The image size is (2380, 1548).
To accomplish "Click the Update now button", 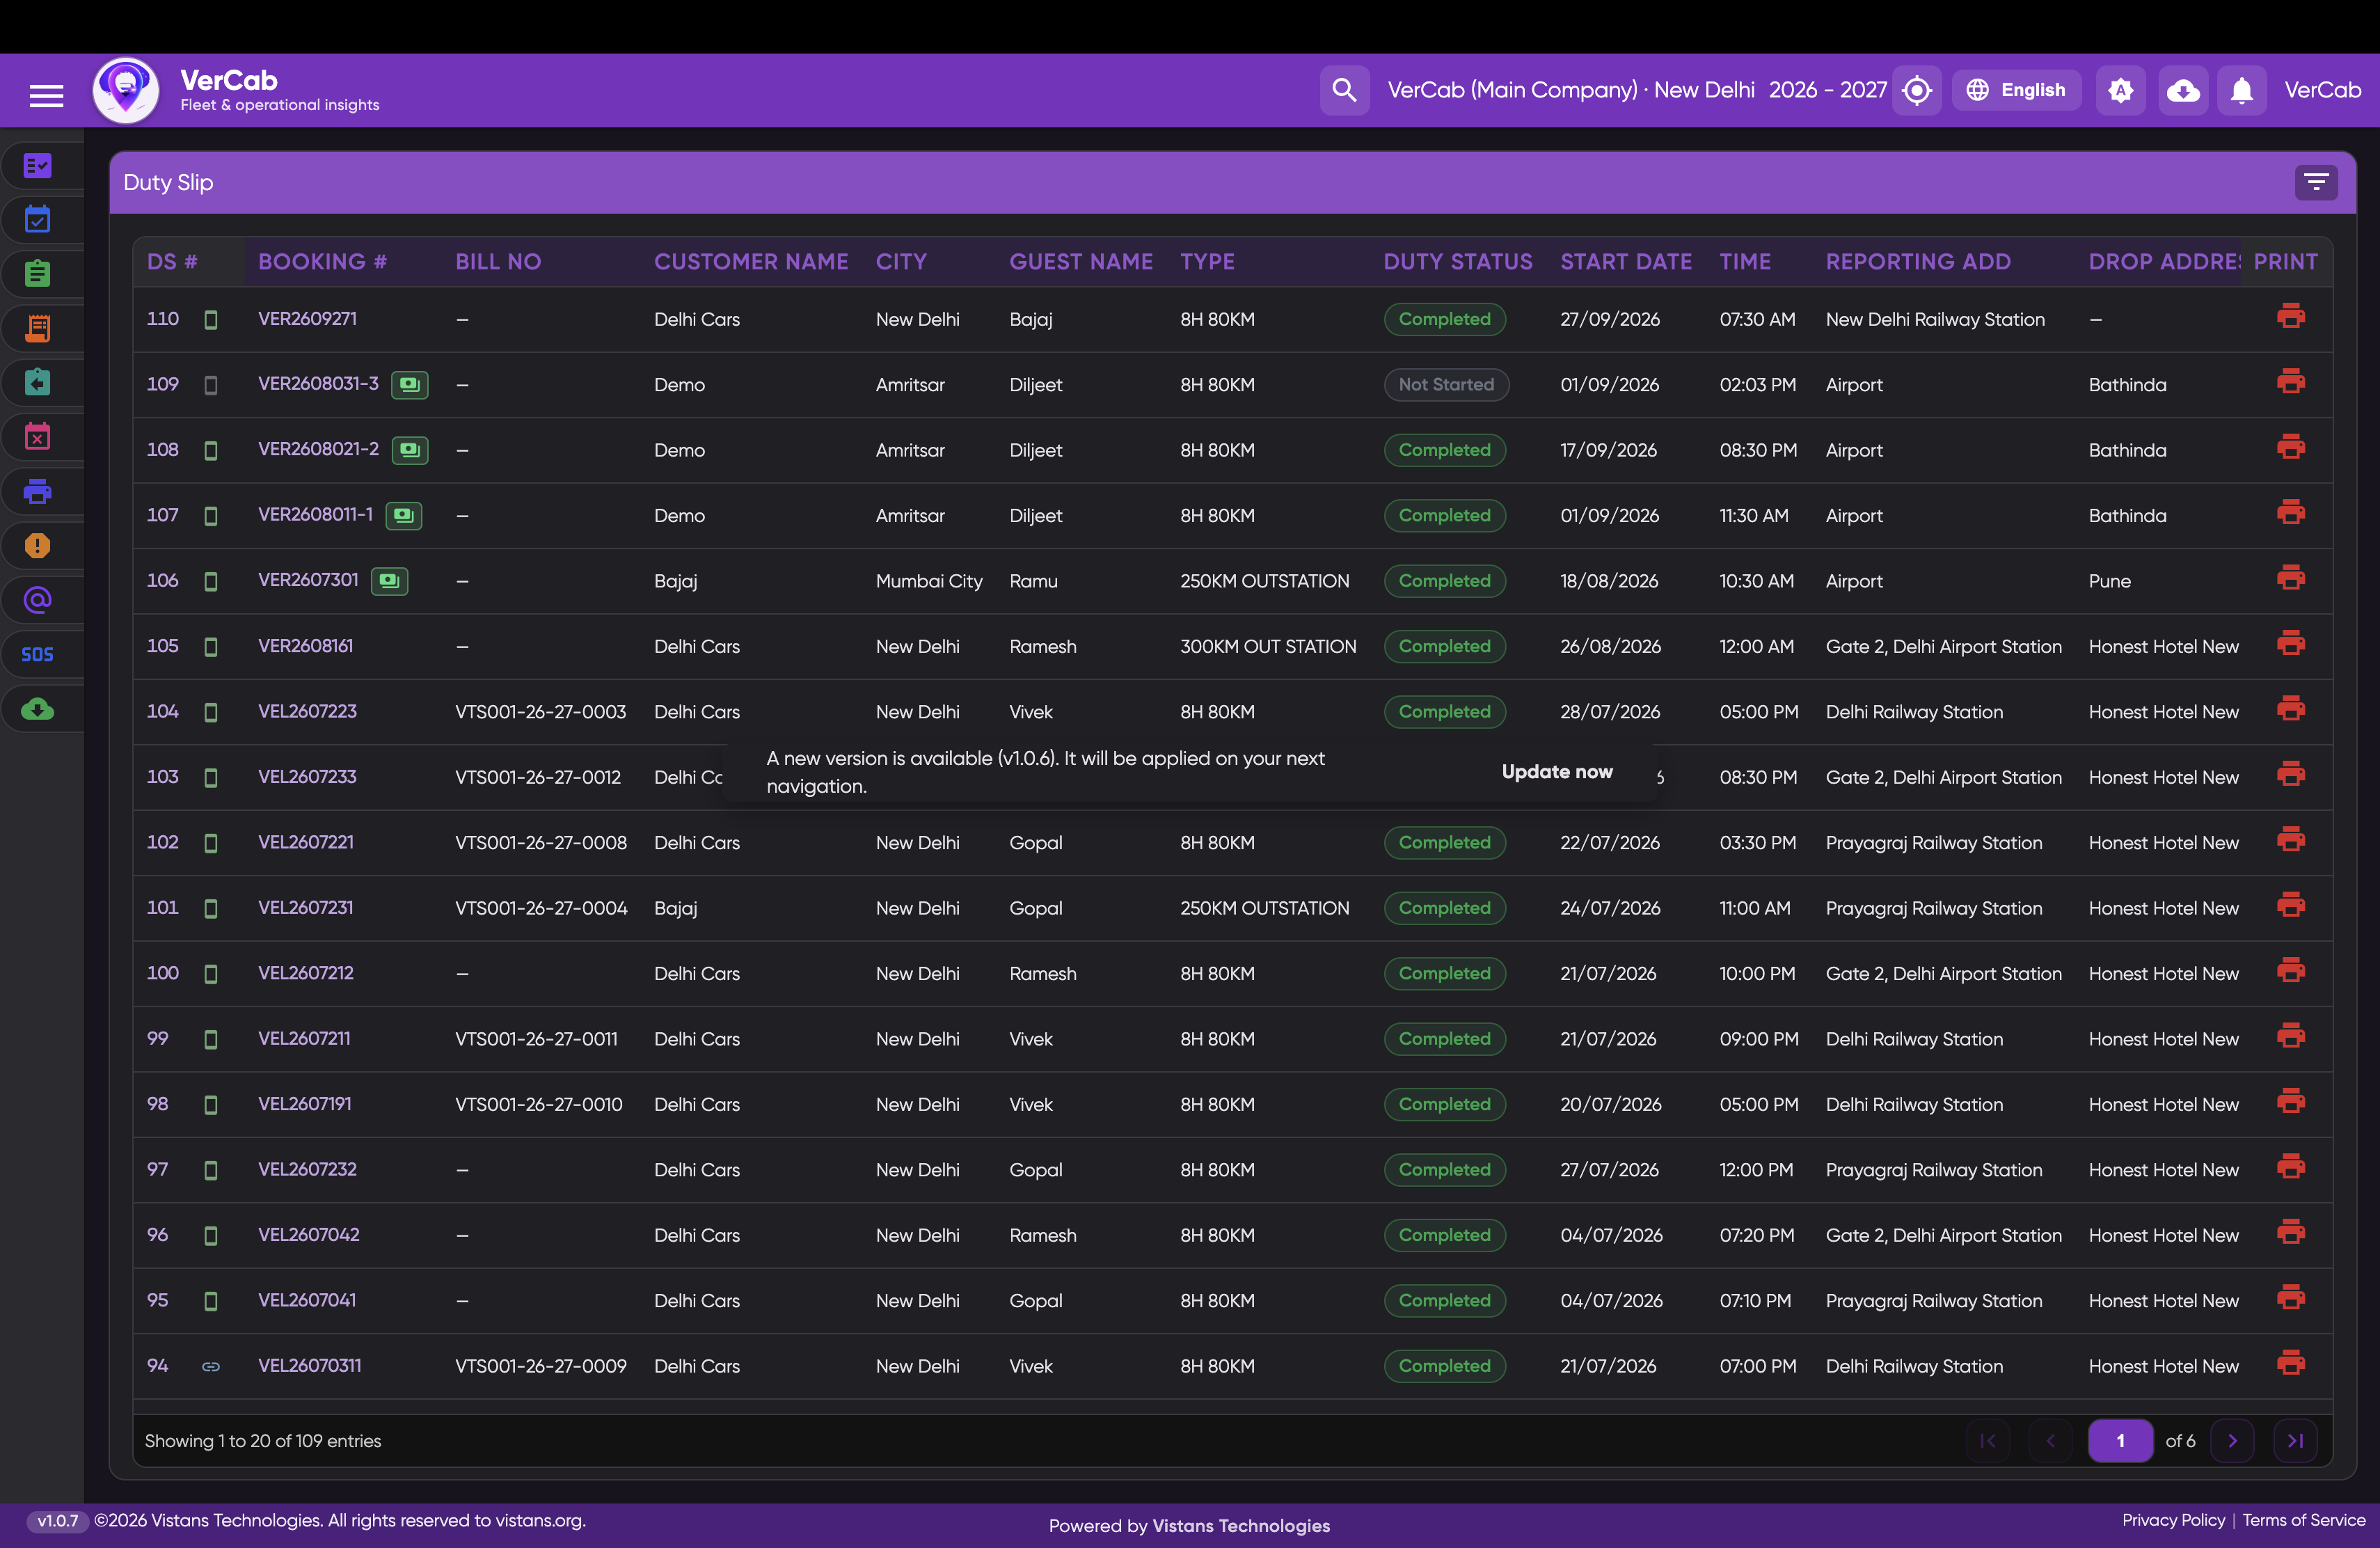I will click(1556, 771).
